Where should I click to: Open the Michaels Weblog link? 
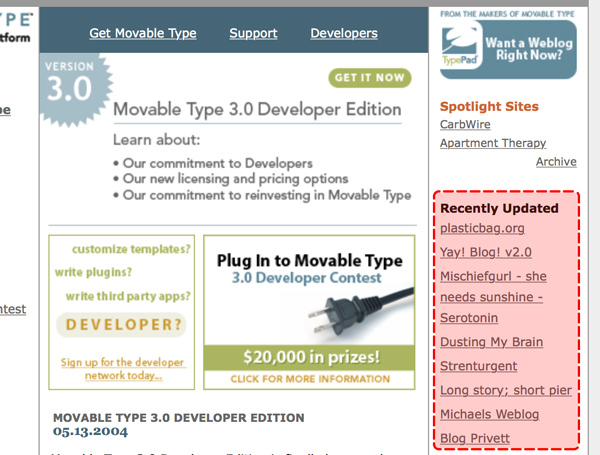pos(489,414)
